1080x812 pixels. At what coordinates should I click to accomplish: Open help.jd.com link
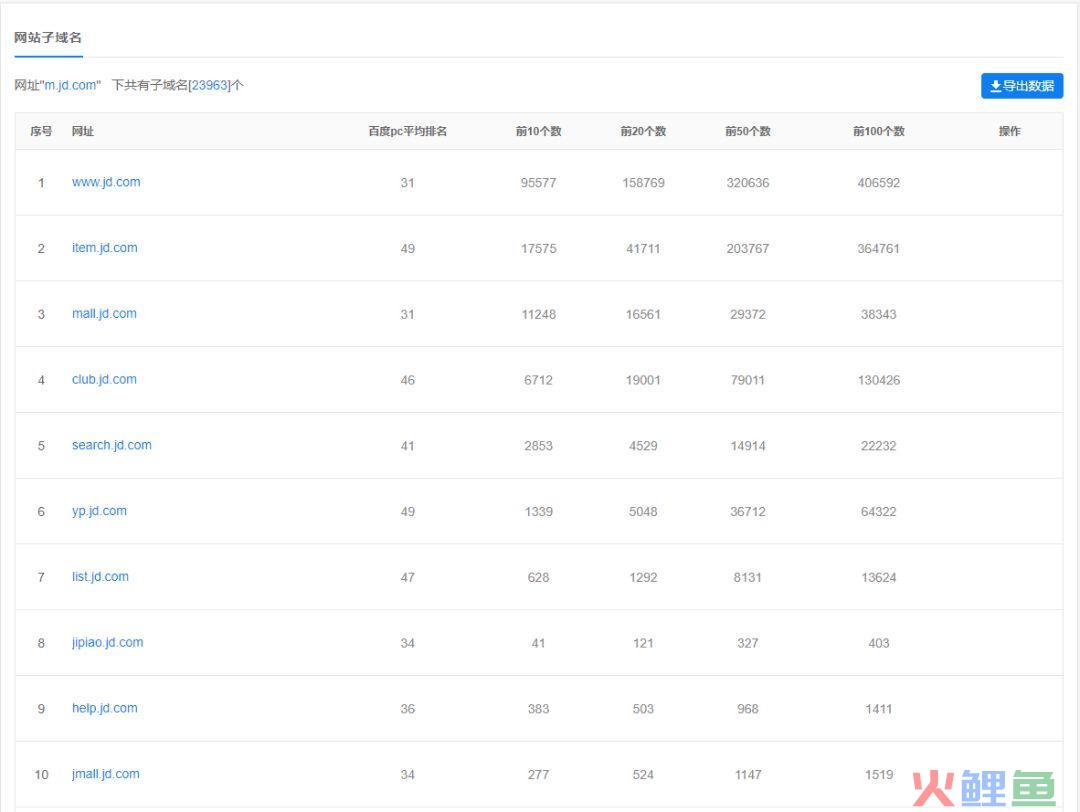tap(105, 709)
